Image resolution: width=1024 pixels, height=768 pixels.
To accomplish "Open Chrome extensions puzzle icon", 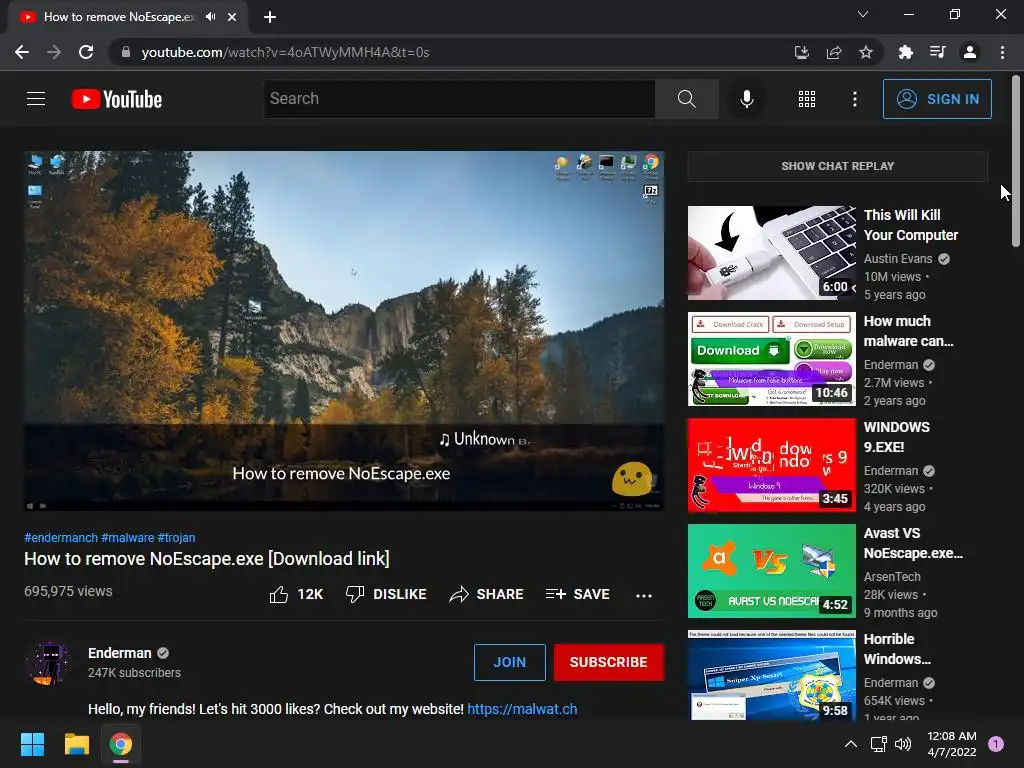I will (x=905, y=52).
